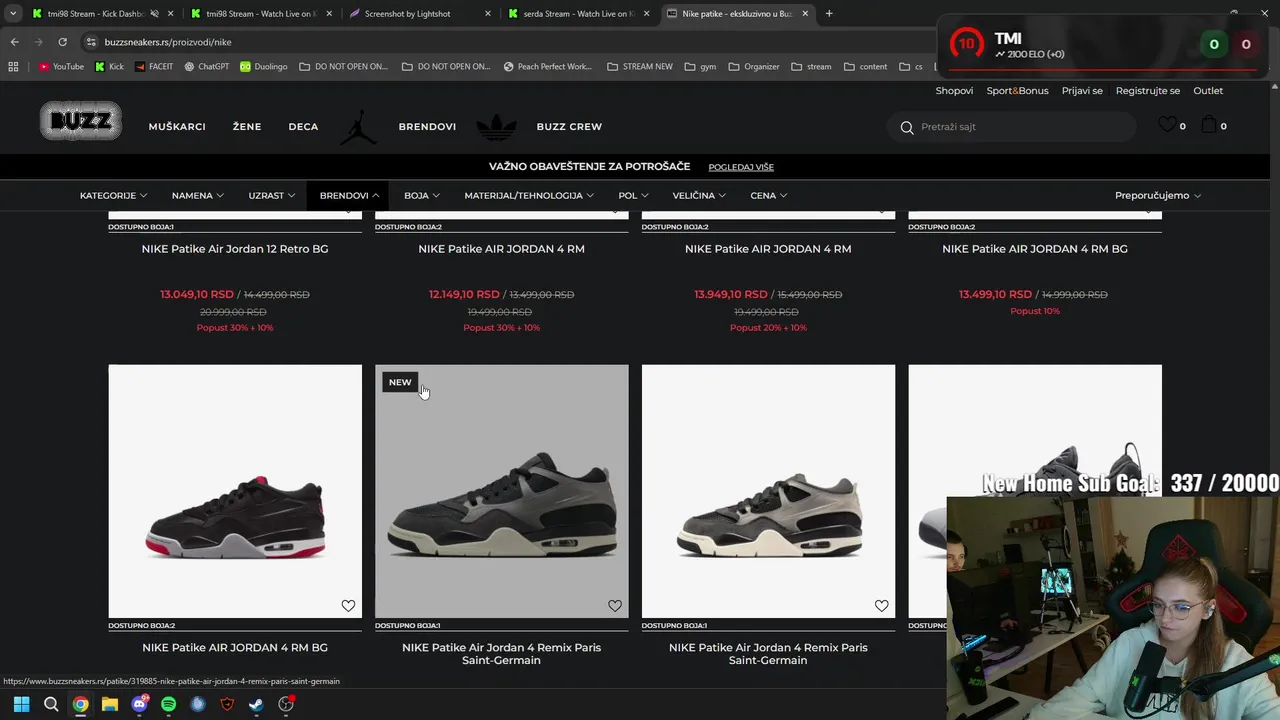Open File Explorer from taskbar
The height and width of the screenshot is (720, 1280).
110,704
